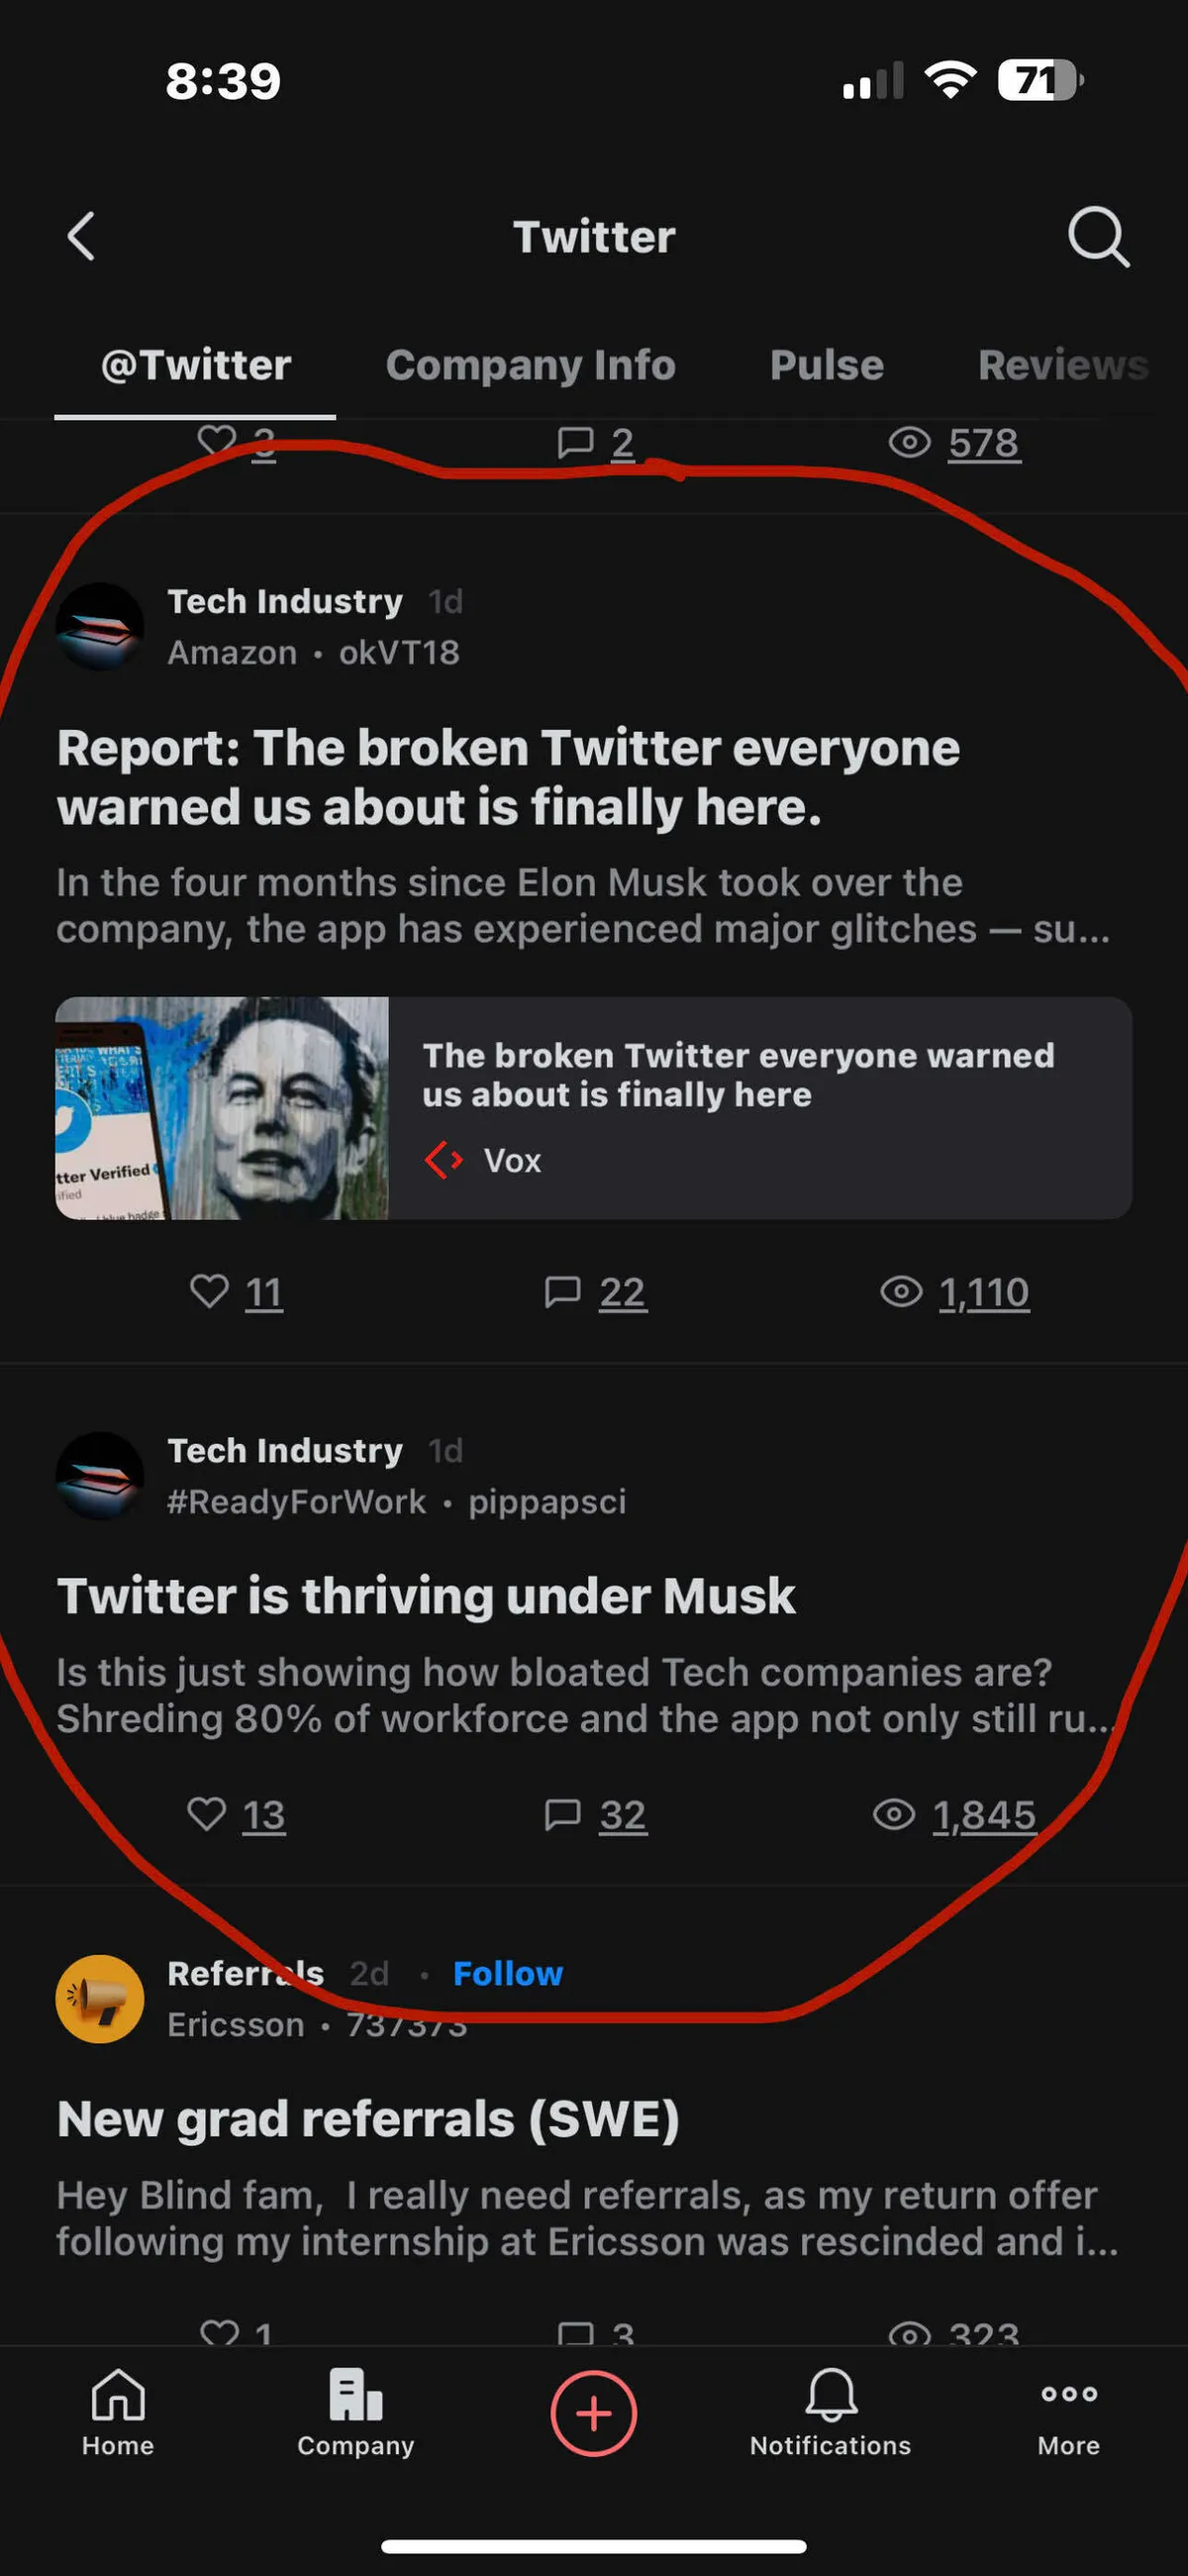Switch to the Pulse tab
The height and width of the screenshot is (2576, 1188).
(x=826, y=365)
